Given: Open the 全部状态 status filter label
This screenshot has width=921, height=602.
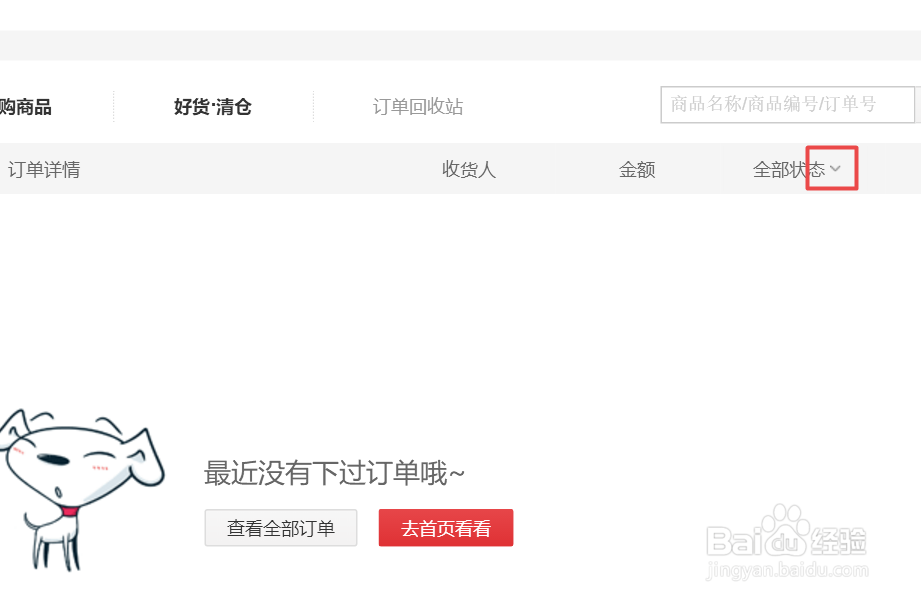Looking at the screenshot, I should 789,170.
